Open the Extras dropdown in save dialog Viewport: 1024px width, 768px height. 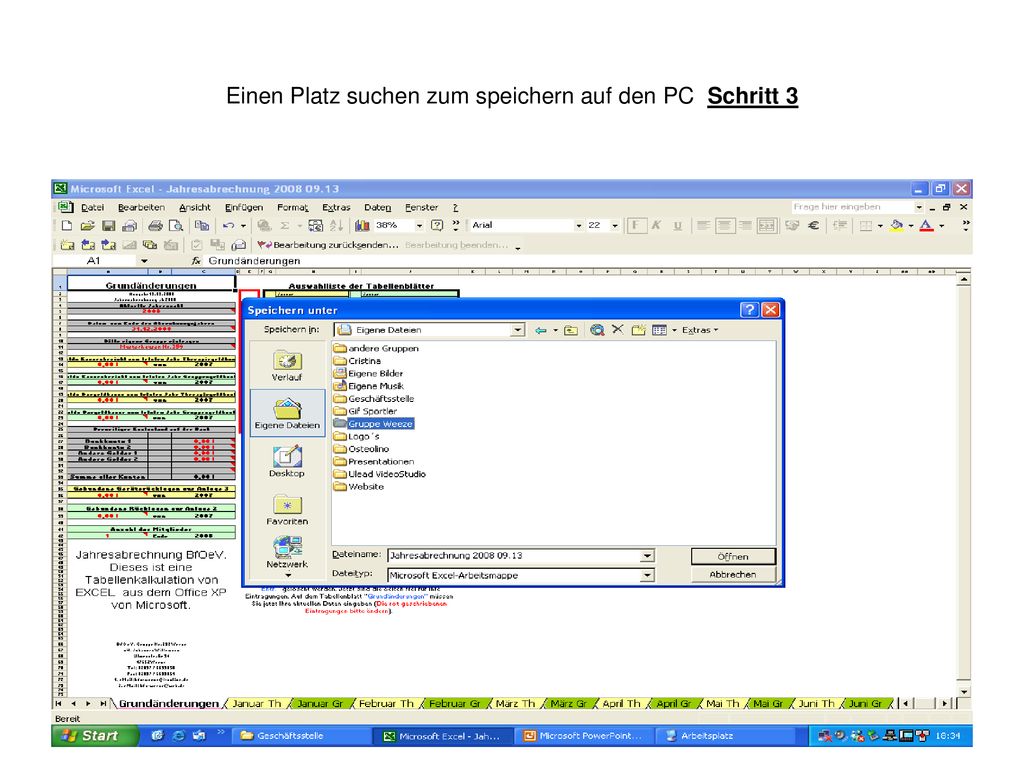coord(699,330)
